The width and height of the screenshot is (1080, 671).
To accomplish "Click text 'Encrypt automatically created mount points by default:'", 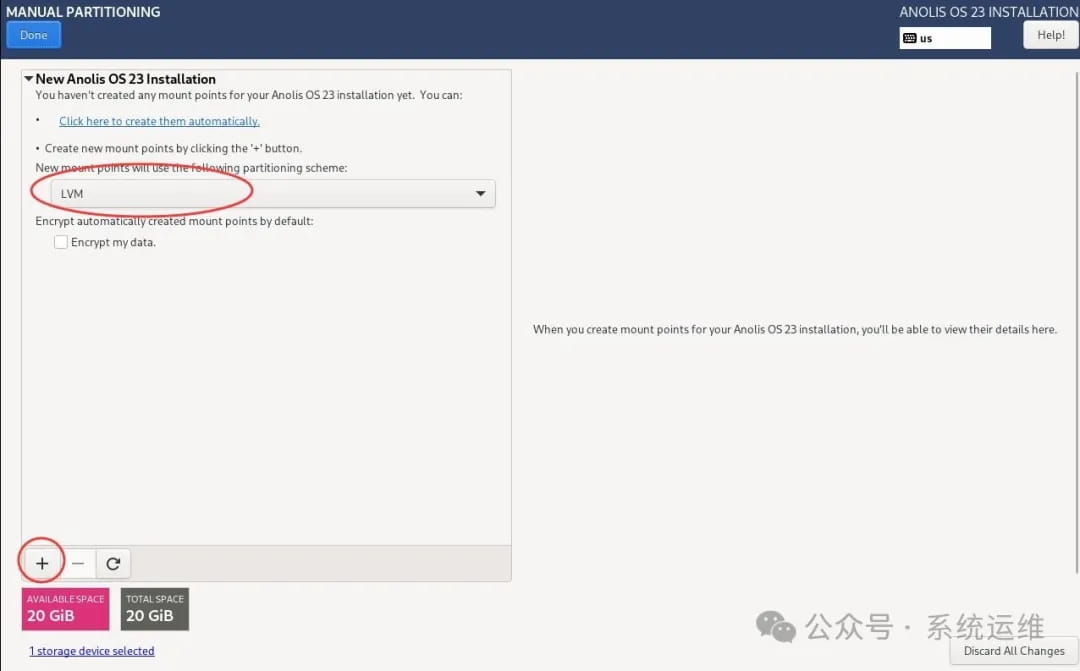I will click(x=174, y=221).
